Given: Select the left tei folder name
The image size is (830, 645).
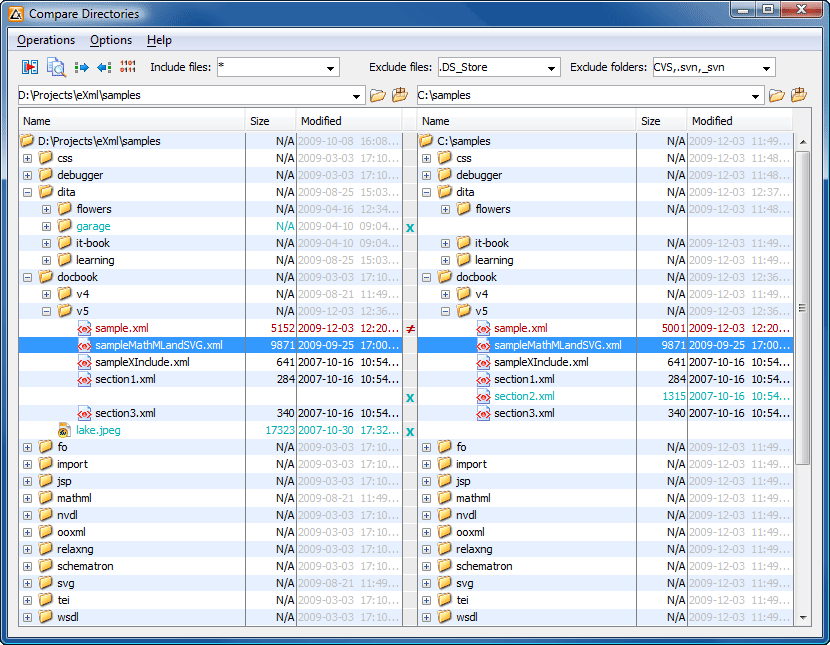Looking at the screenshot, I should (64, 600).
